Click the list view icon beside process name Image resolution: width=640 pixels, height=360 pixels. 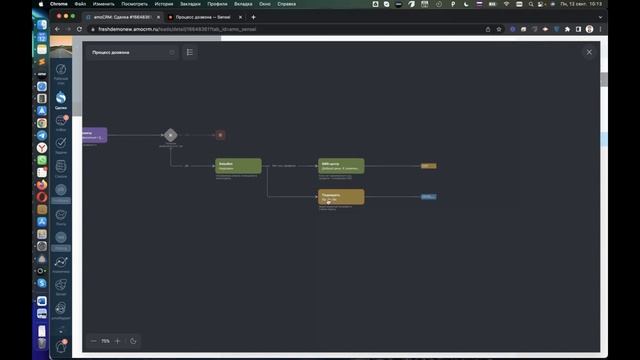pyautogui.click(x=190, y=52)
